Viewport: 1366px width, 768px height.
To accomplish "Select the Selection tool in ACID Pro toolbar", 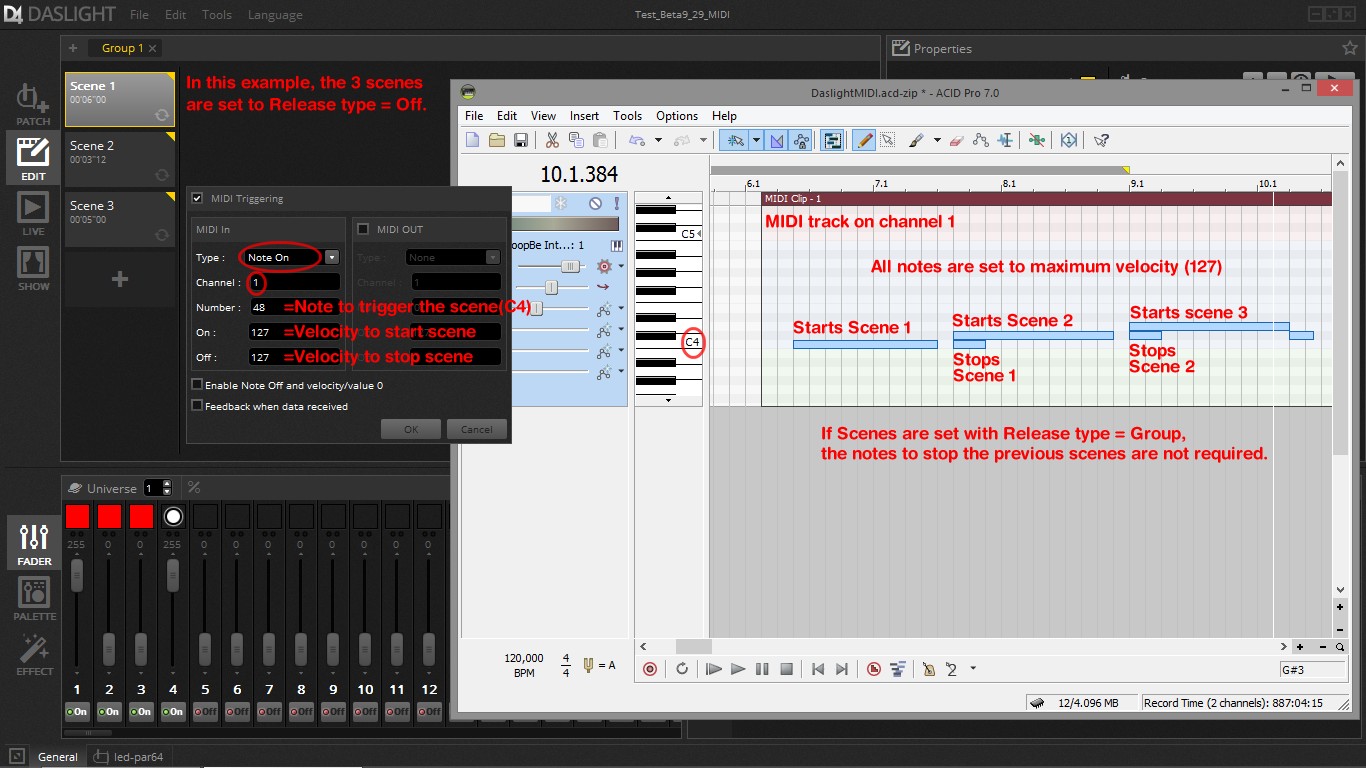I will coord(887,141).
